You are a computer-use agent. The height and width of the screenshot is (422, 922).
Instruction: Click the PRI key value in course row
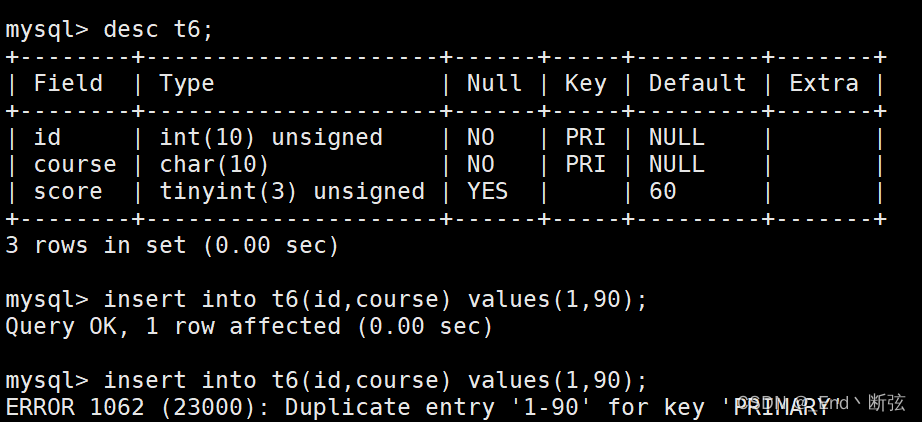585,164
